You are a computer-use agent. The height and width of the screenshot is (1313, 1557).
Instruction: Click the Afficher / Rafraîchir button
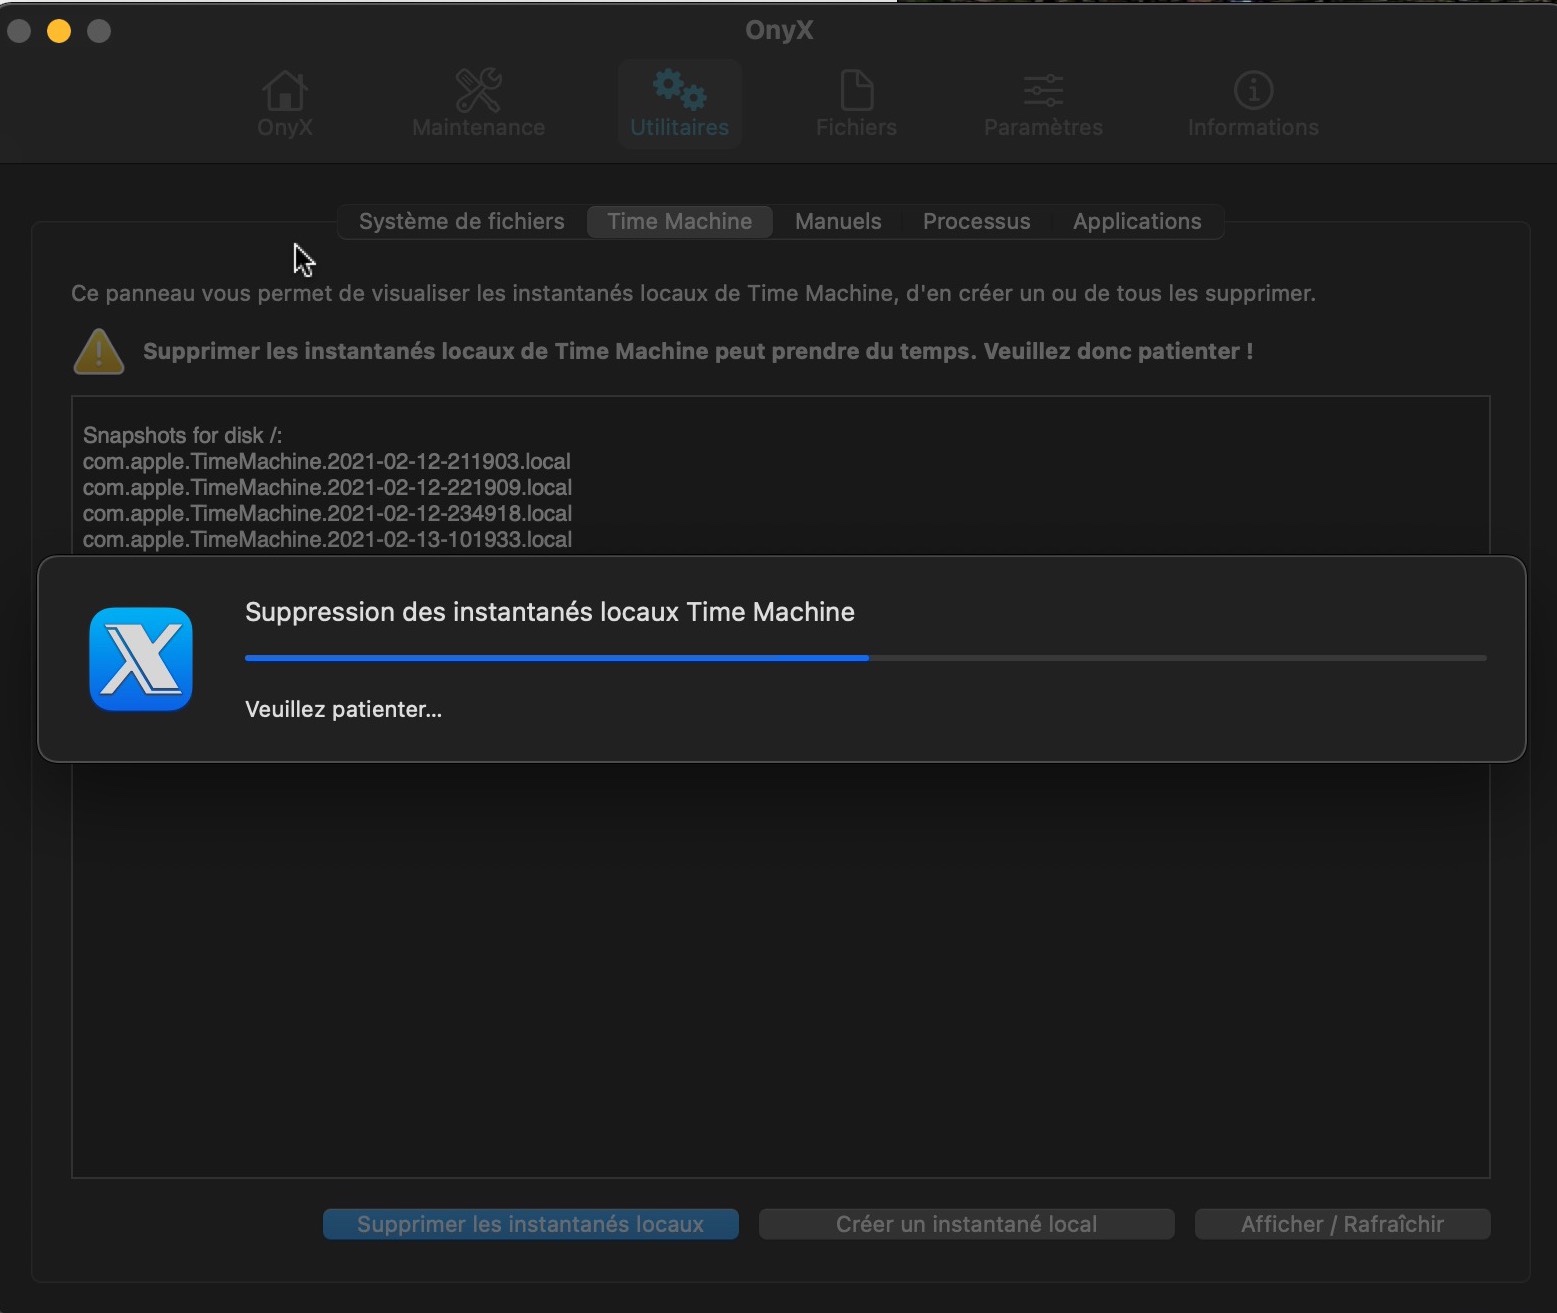click(x=1343, y=1224)
